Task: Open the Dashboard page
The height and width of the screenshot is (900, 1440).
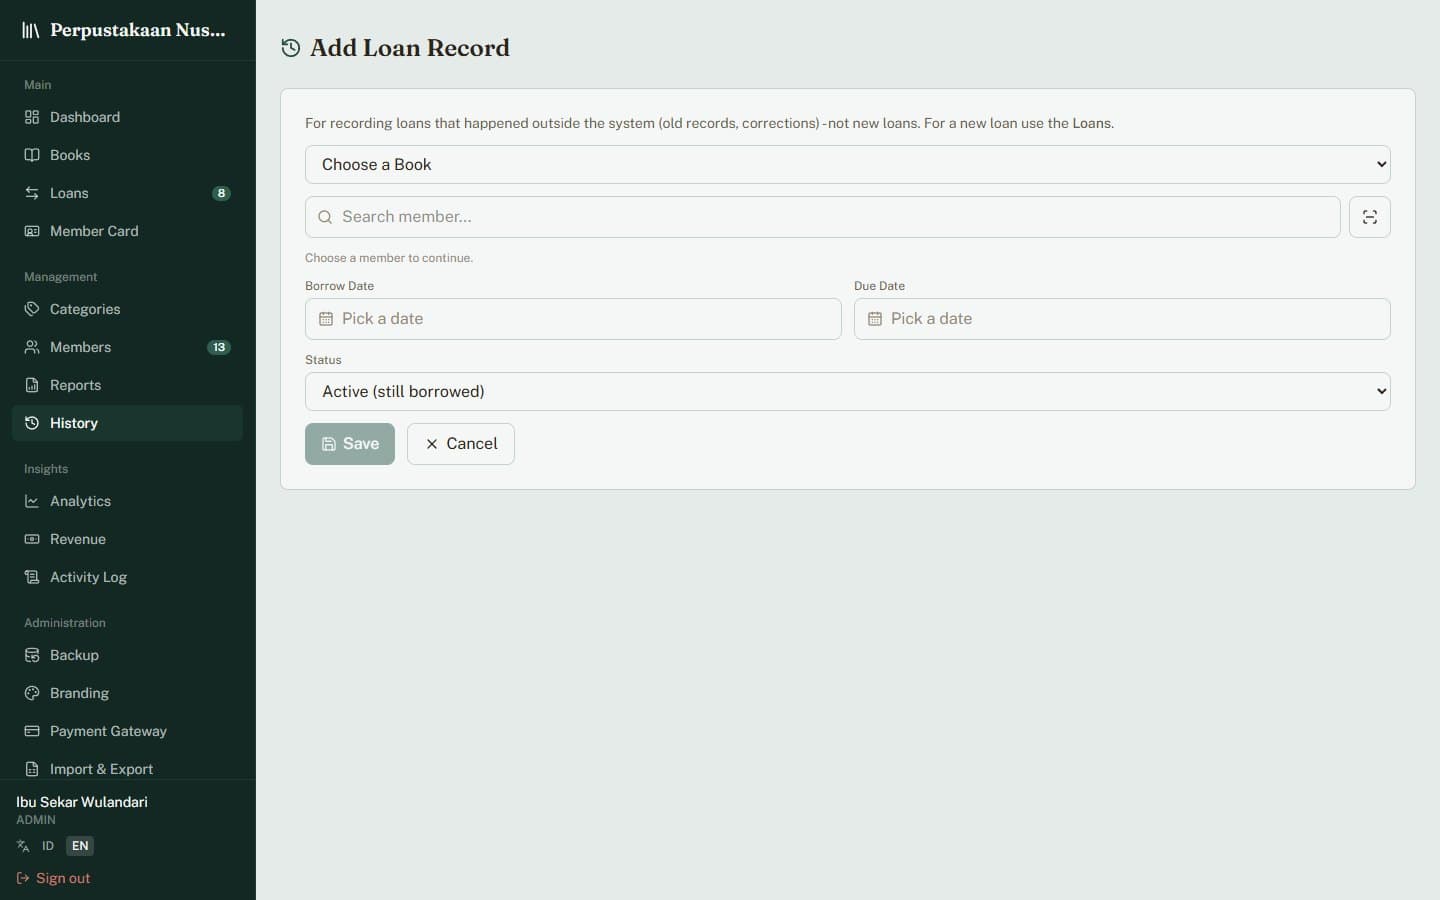Action: tap(127, 117)
